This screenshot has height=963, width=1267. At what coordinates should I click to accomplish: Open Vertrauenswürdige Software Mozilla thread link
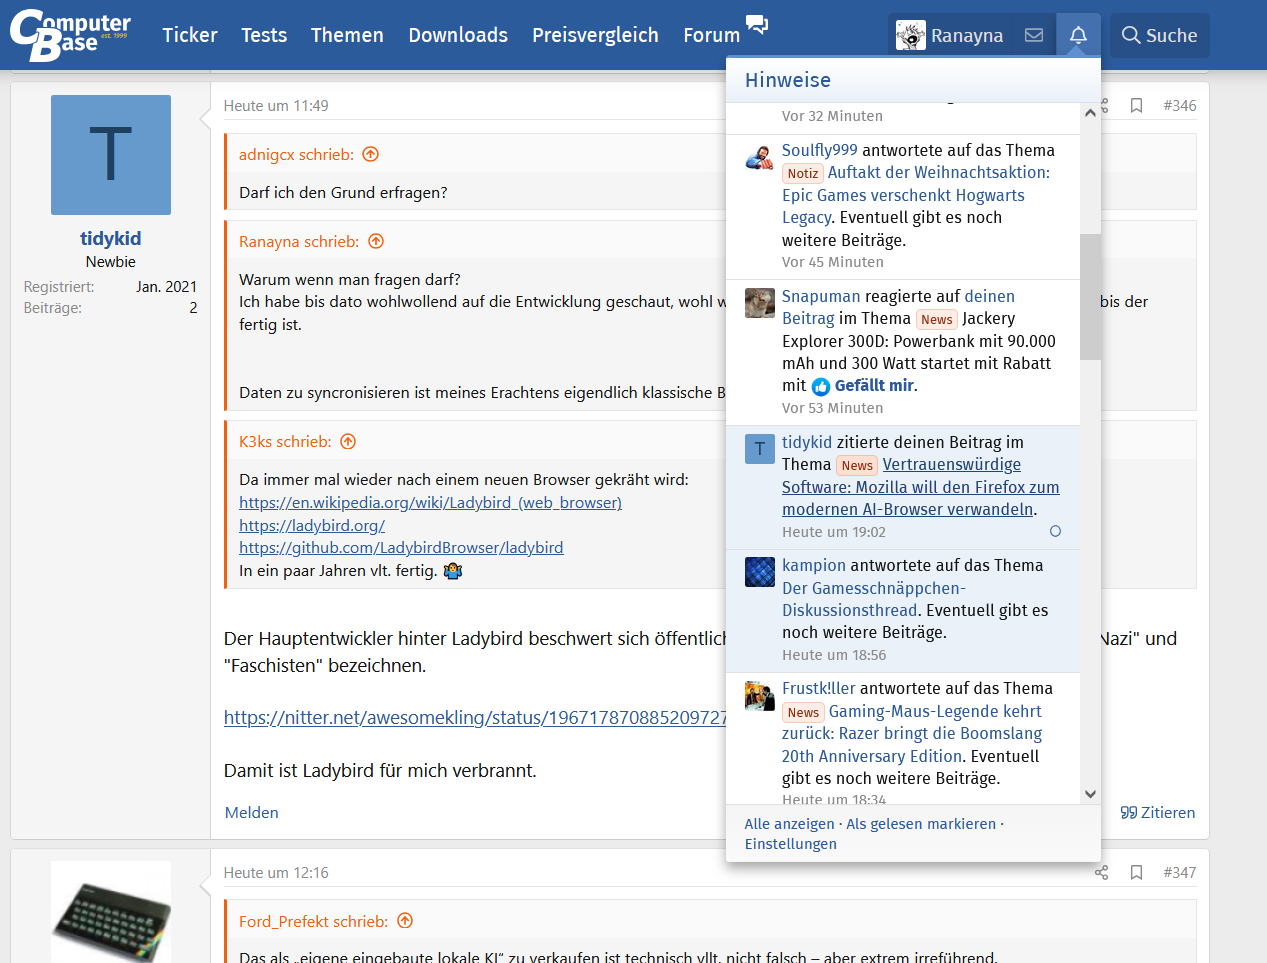click(x=921, y=487)
